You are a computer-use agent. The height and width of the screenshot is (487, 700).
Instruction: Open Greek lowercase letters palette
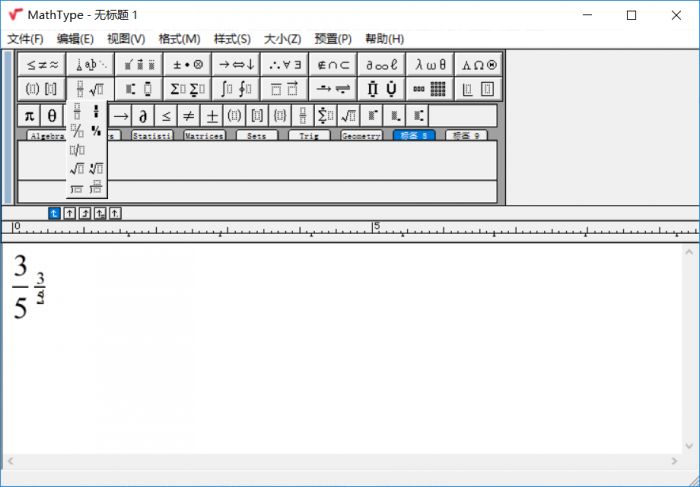(429, 65)
